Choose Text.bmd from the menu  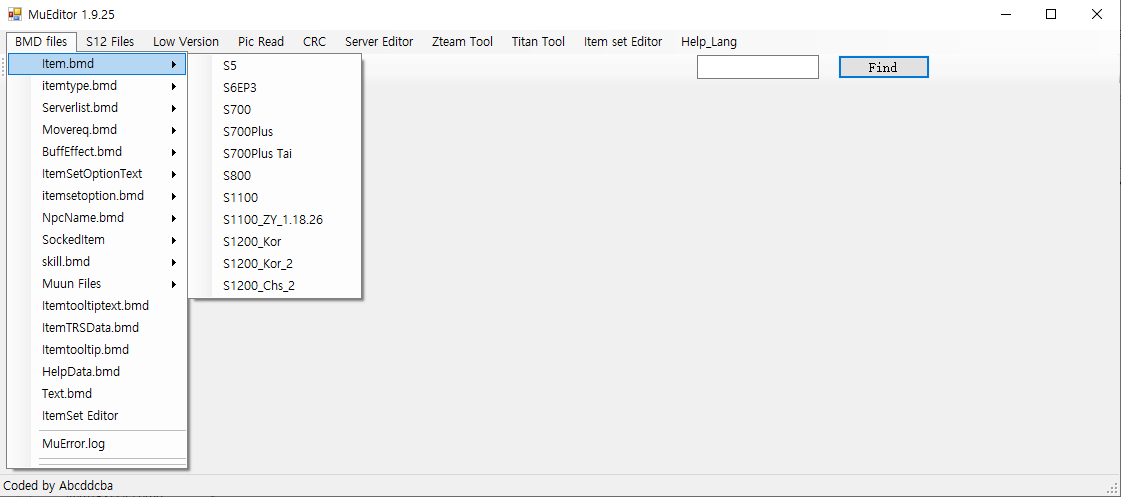click(x=97, y=393)
